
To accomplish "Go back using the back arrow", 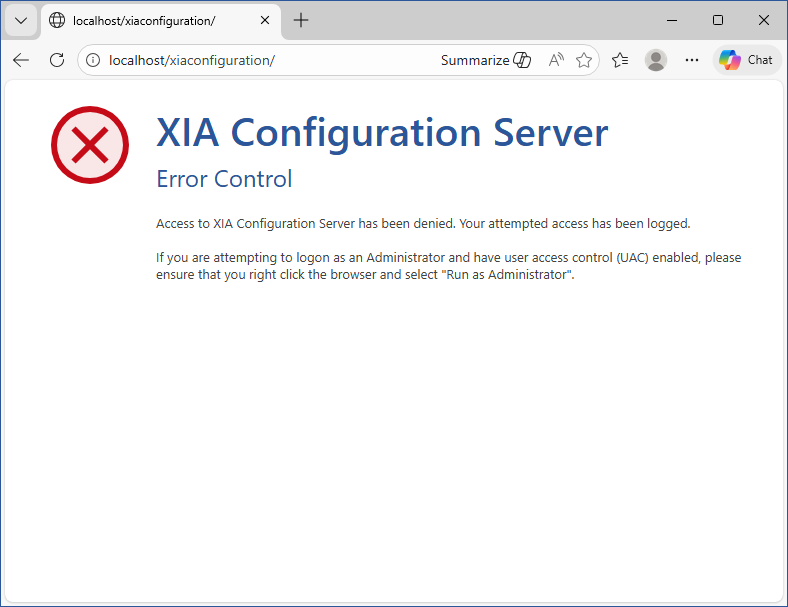I will point(21,60).
